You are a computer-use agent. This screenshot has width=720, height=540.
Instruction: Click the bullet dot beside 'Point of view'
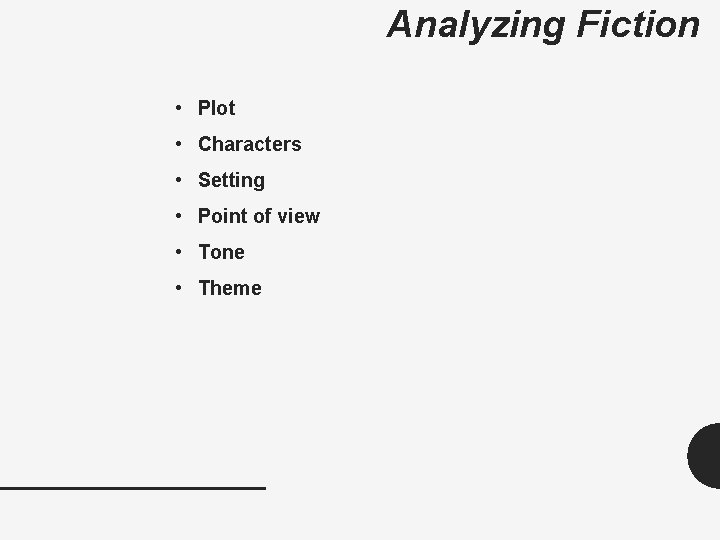point(179,216)
